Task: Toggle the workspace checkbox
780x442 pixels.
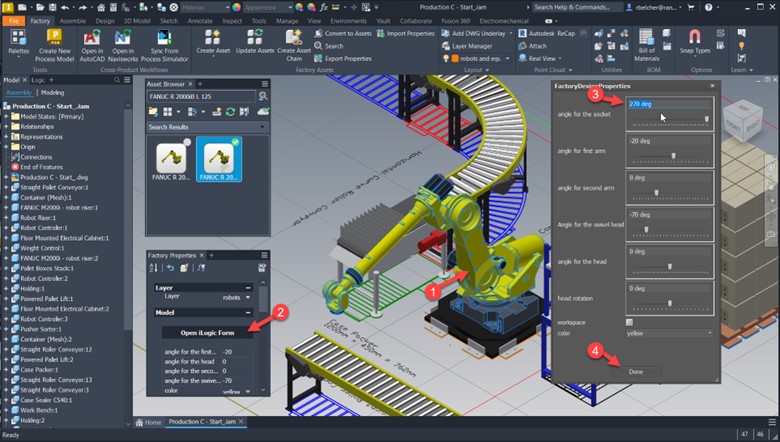Action: click(x=629, y=322)
